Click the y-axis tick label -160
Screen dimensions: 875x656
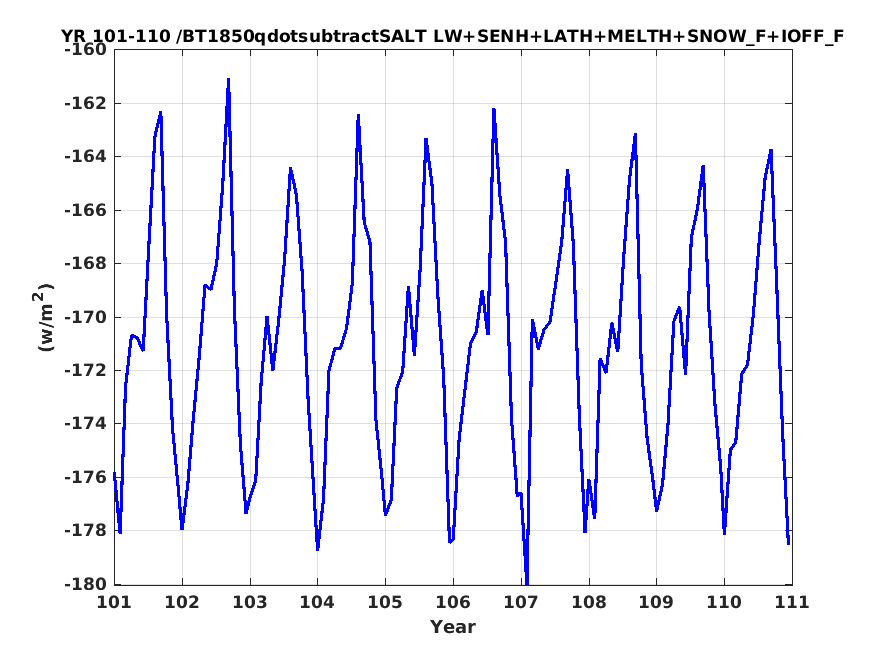pos(85,50)
